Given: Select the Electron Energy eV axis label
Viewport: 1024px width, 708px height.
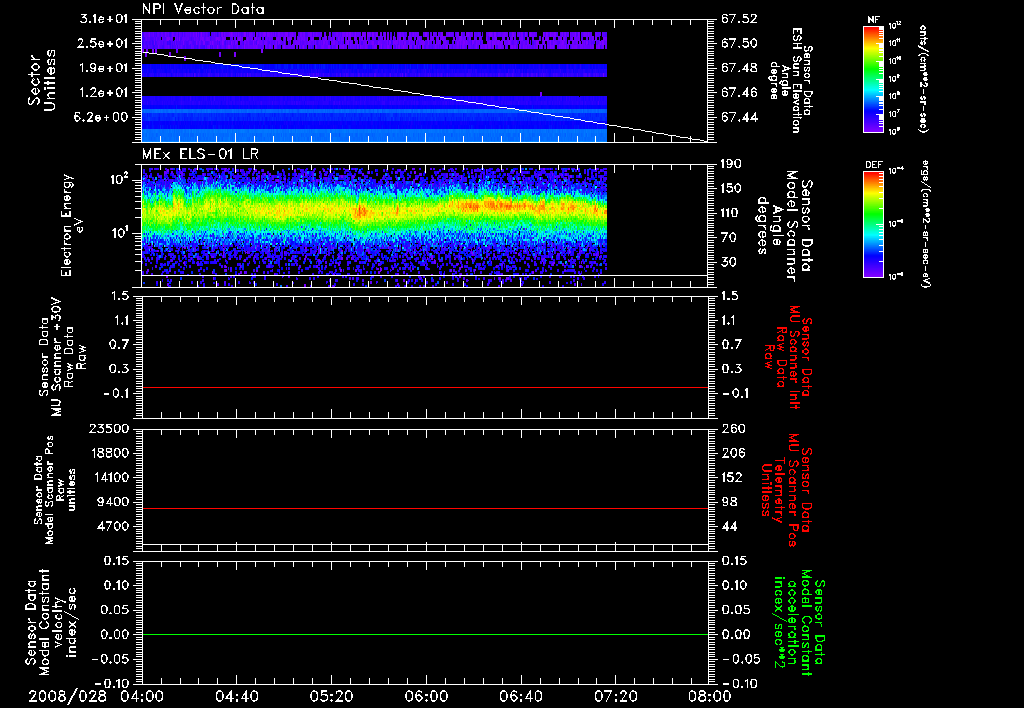Looking at the screenshot, I should [67, 225].
